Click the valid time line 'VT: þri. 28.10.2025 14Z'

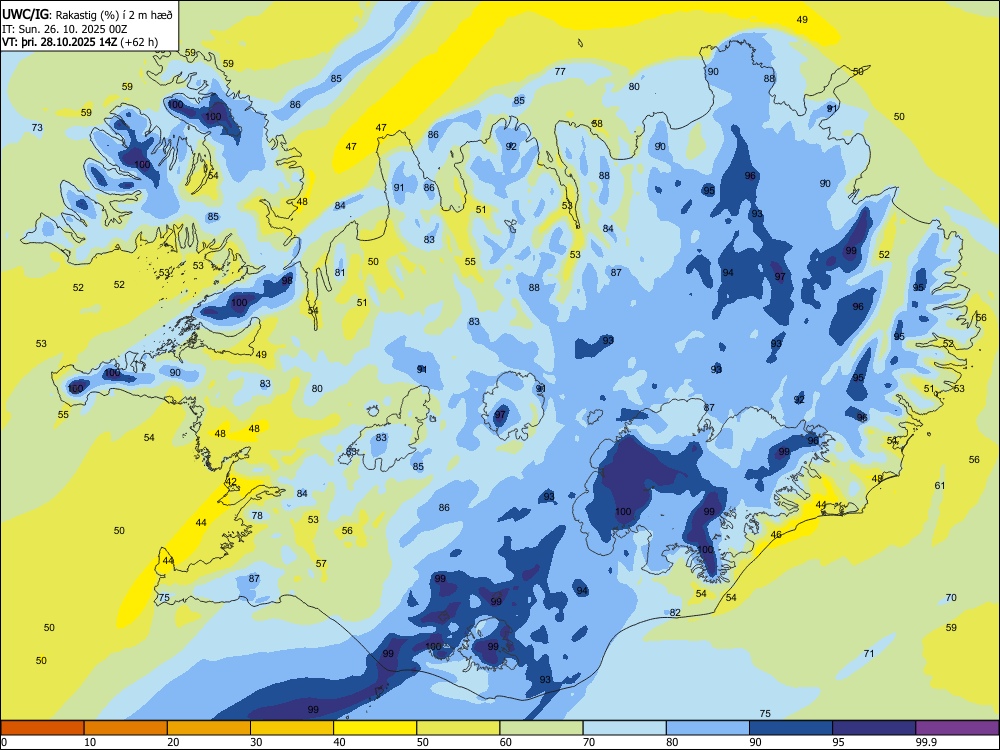click(60, 42)
